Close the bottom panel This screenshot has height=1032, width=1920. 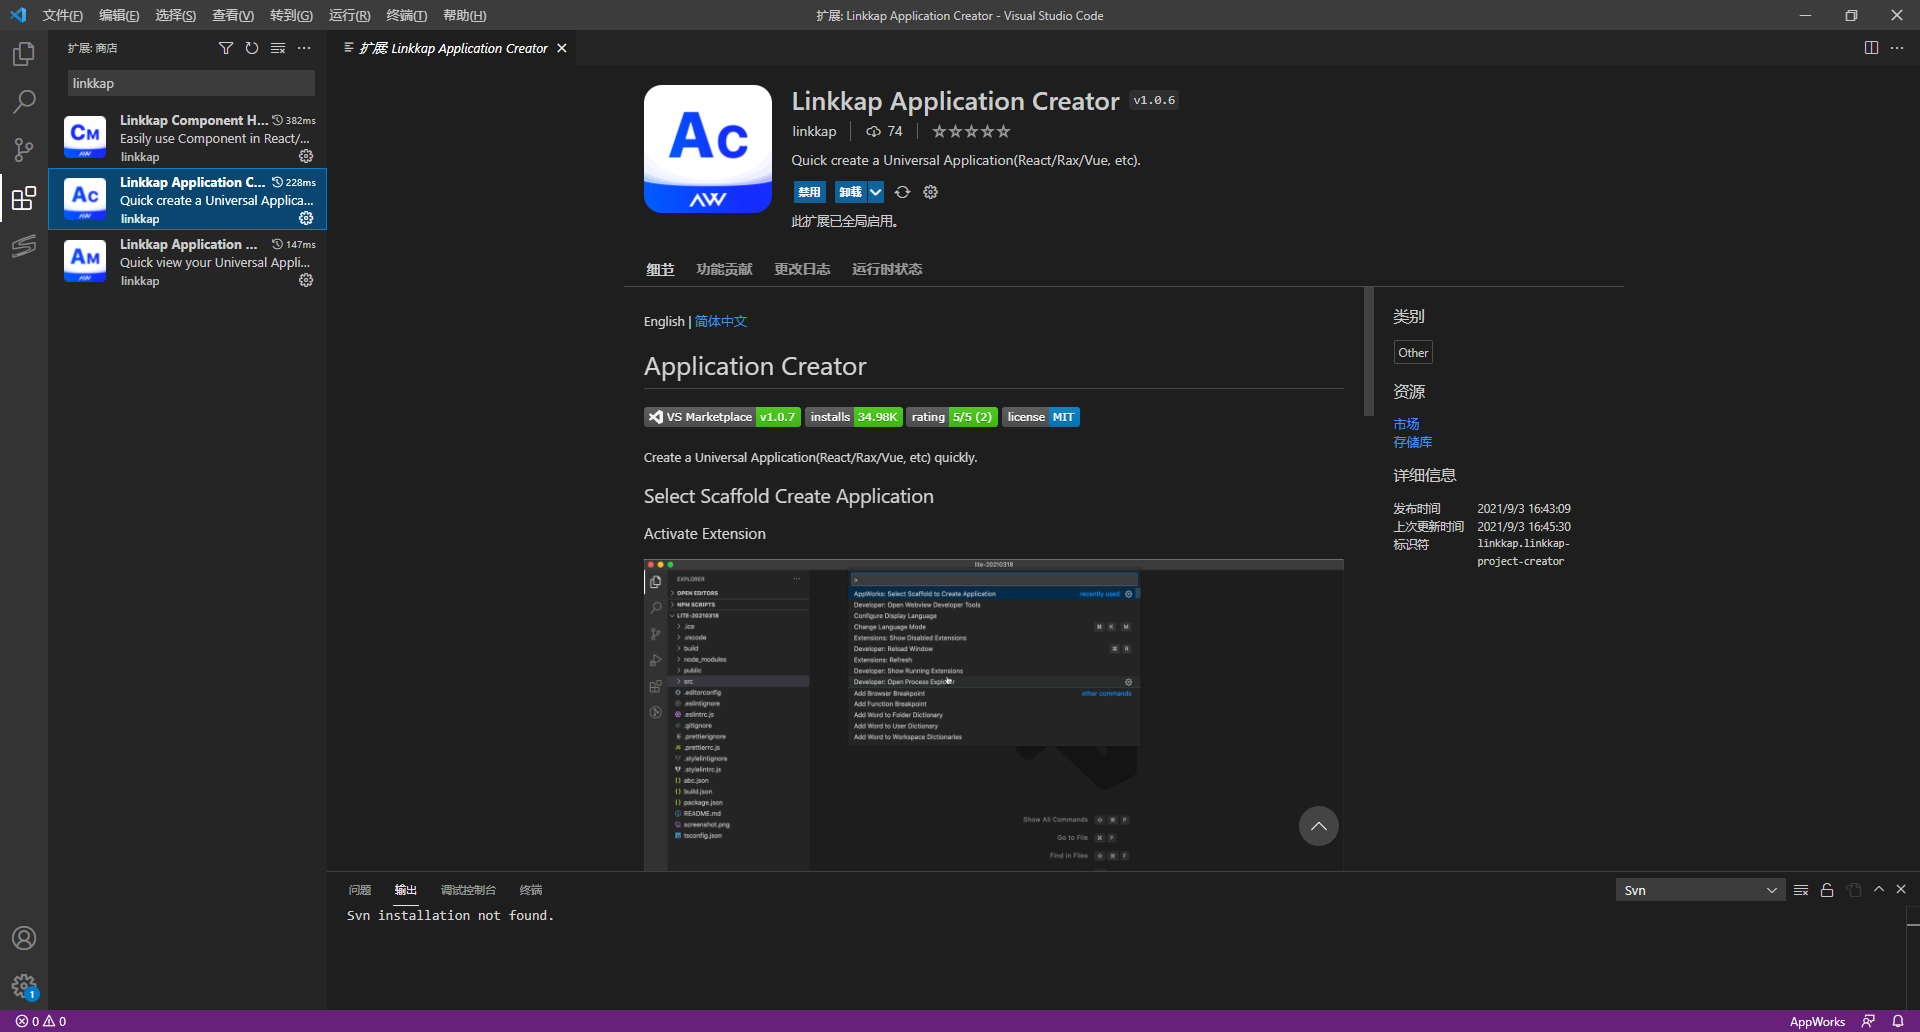(x=1901, y=889)
